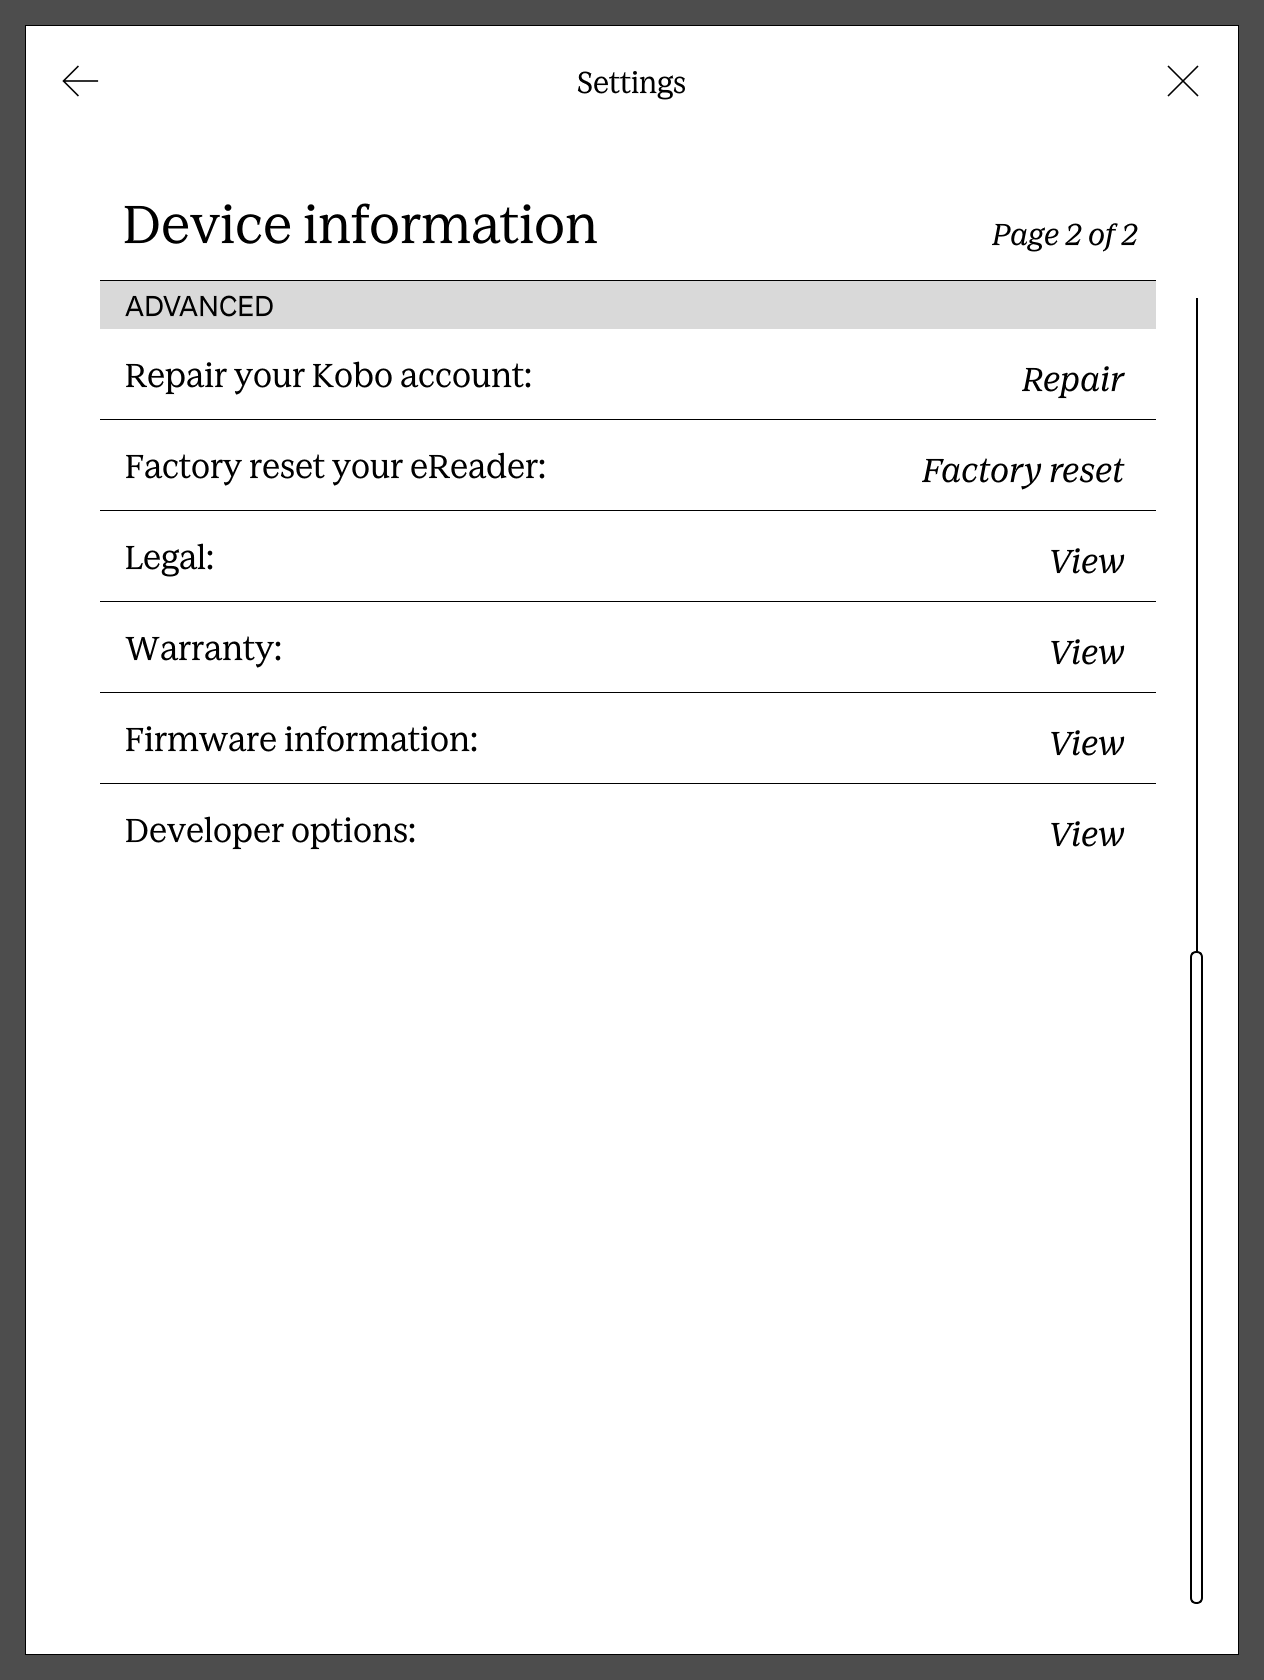Screen dimensions: 1264x1680
Task: Open View next to Warranty
Action: pos(1086,653)
